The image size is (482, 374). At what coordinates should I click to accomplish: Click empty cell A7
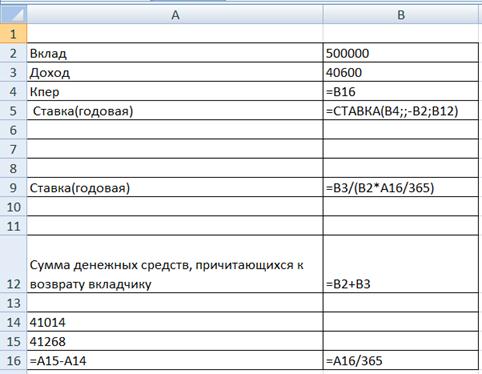tap(175, 149)
